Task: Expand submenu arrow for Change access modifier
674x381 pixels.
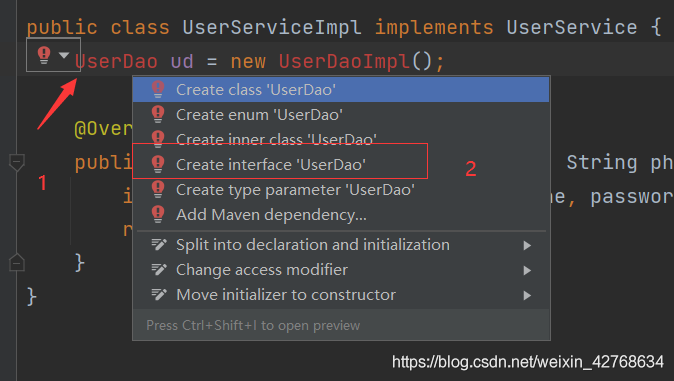Action: (527, 270)
